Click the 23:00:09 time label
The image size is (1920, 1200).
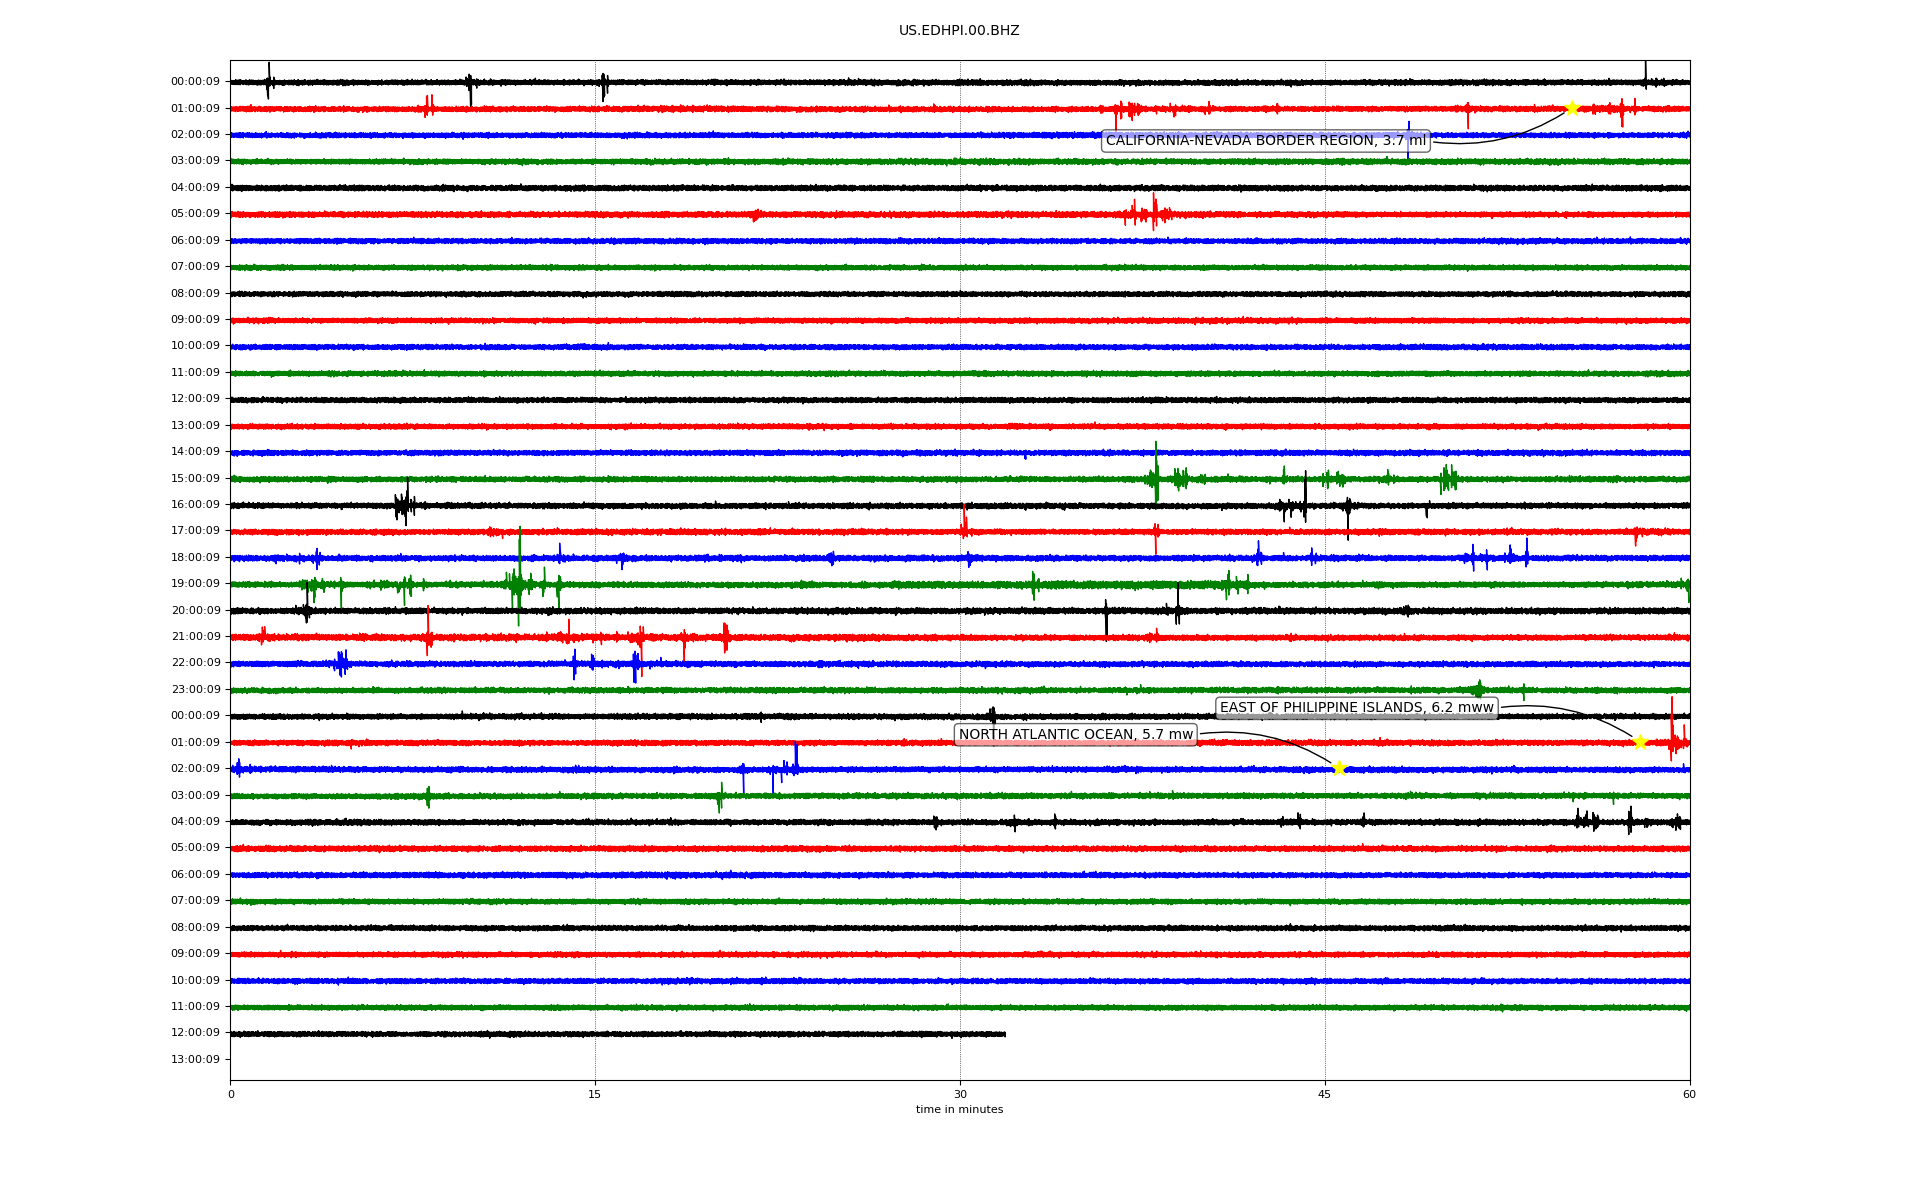coord(195,690)
